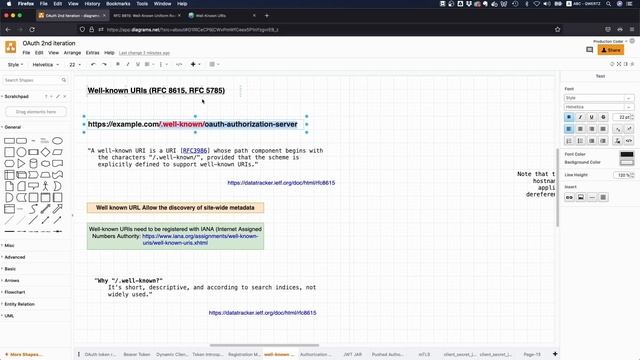
Task: Toggle bold in the Text panel
Action: (569, 117)
